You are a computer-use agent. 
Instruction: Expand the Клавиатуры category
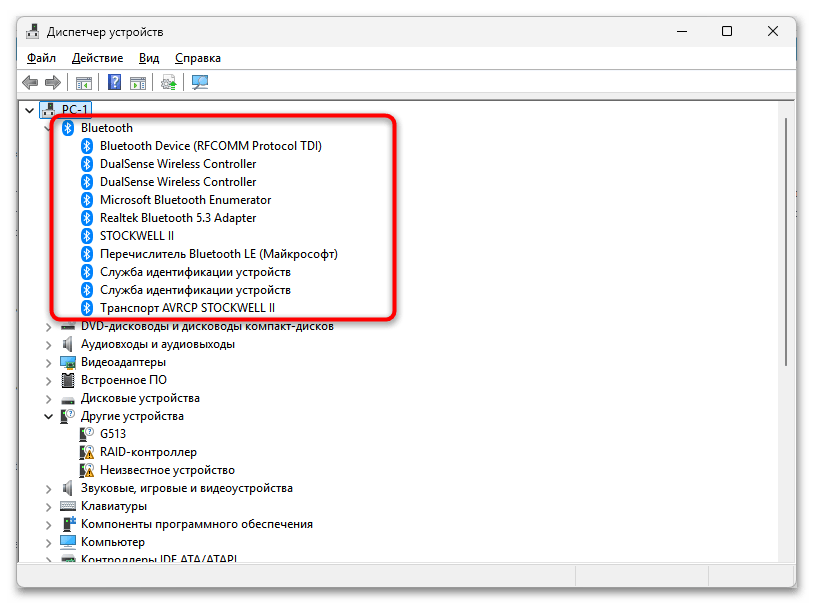[x=49, y=507]
